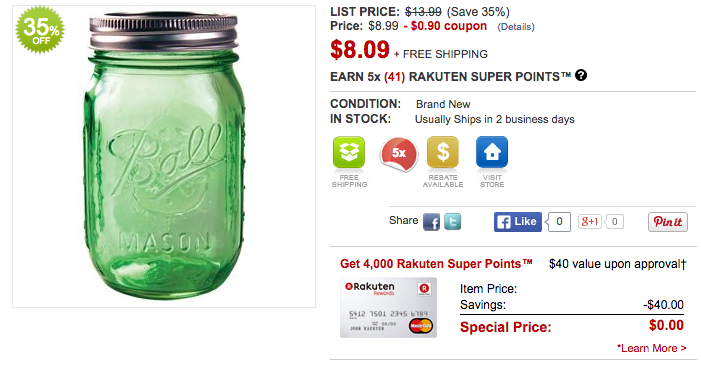Share on Twitter via the bird icon
The image size is (701, 365).
pos(452,222)
